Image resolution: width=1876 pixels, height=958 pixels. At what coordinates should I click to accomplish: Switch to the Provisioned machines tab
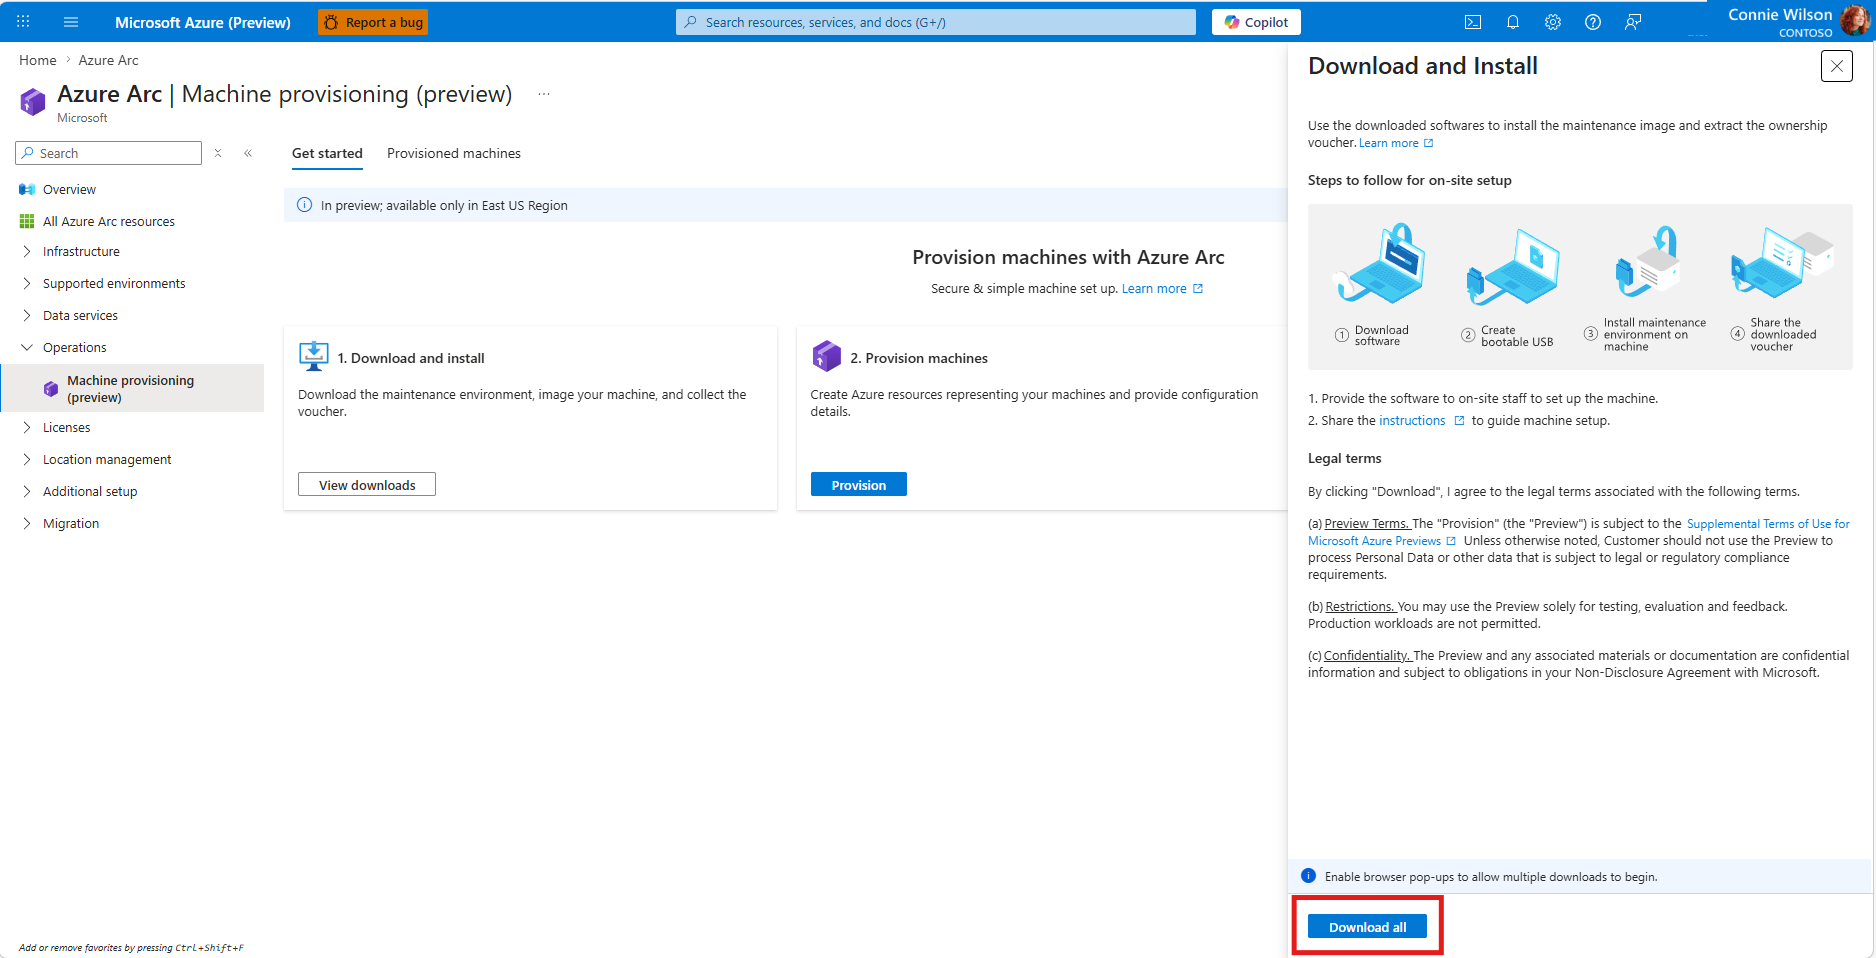(x=454, y=153)
